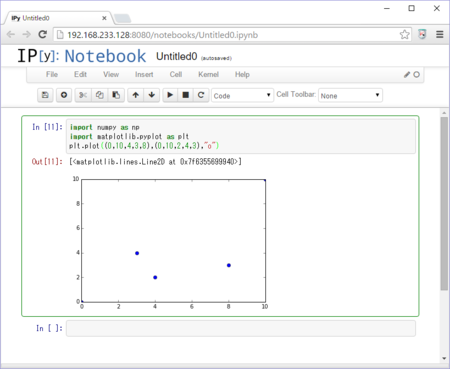Move the cell up with the up arrow
The image size is (450, 369).
click(136, 95)
